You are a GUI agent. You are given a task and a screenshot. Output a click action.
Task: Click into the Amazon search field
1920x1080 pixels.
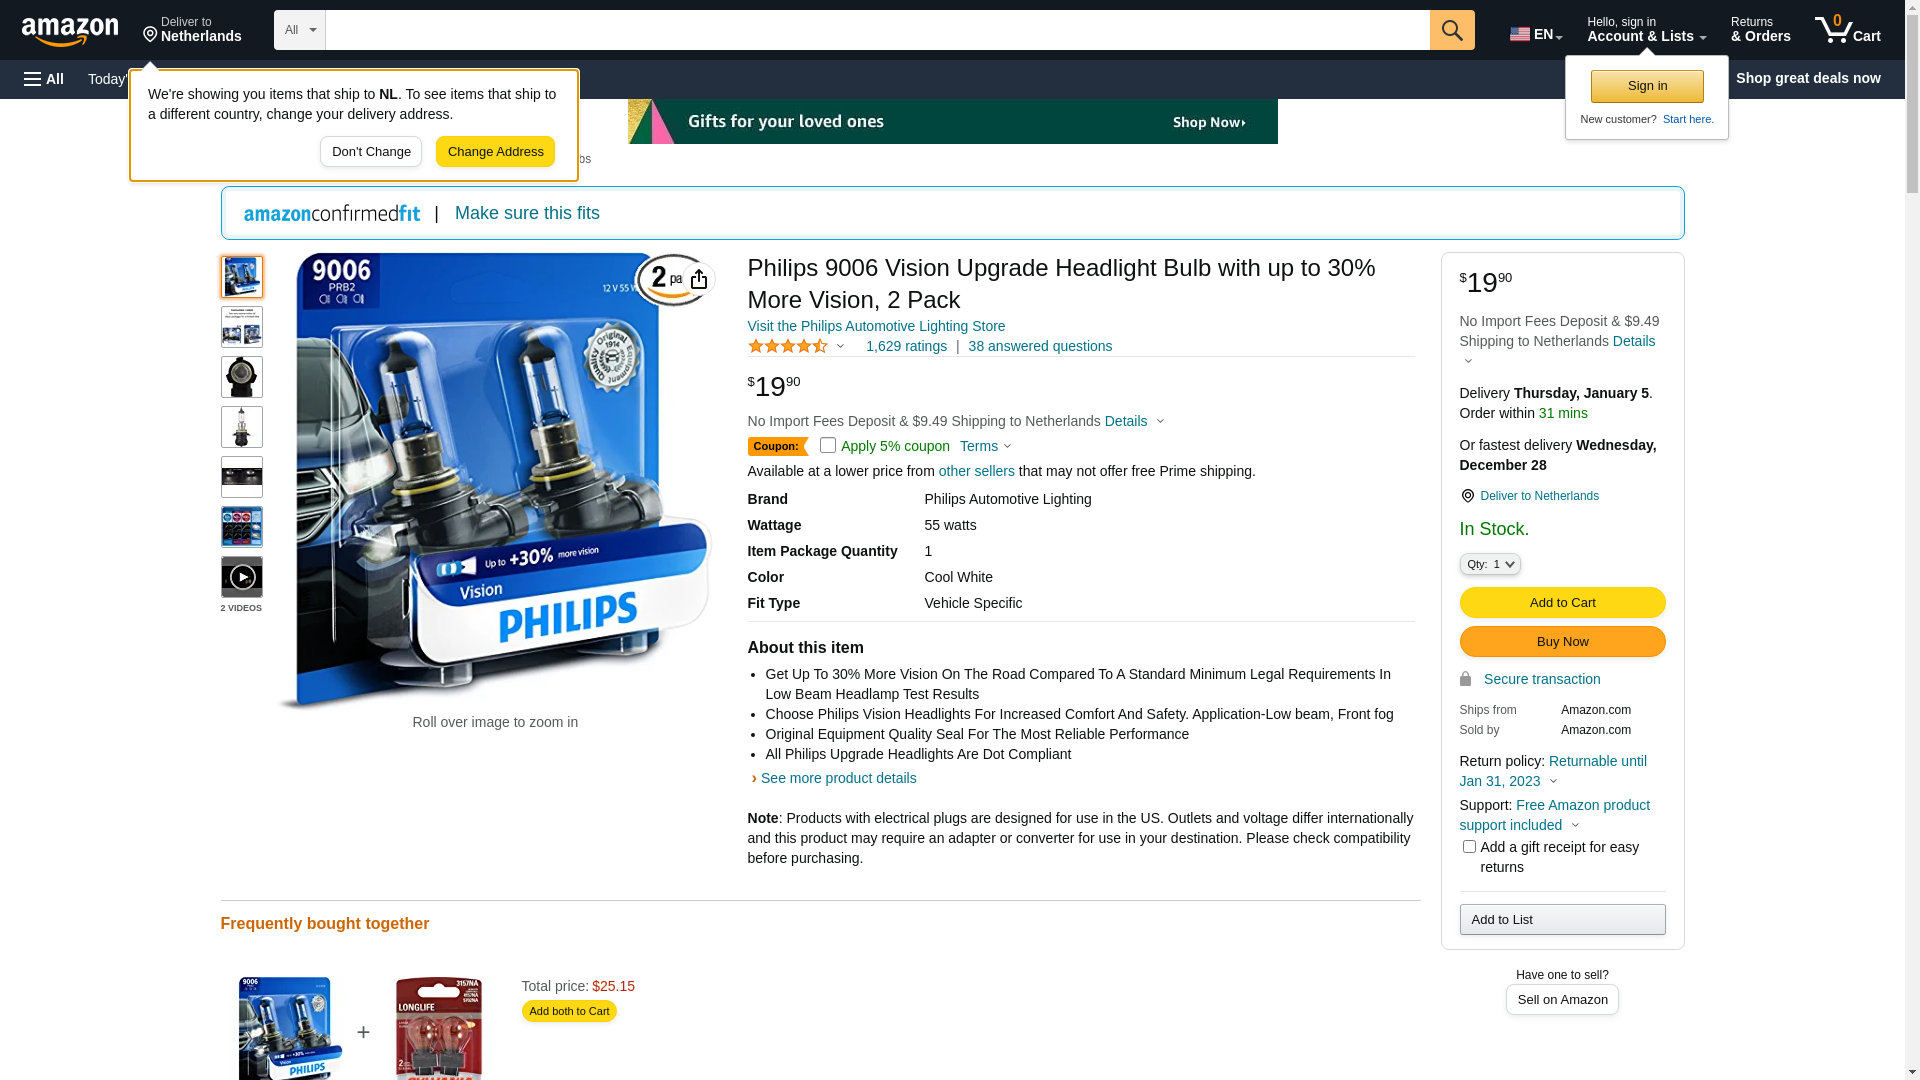click(877, 30)
